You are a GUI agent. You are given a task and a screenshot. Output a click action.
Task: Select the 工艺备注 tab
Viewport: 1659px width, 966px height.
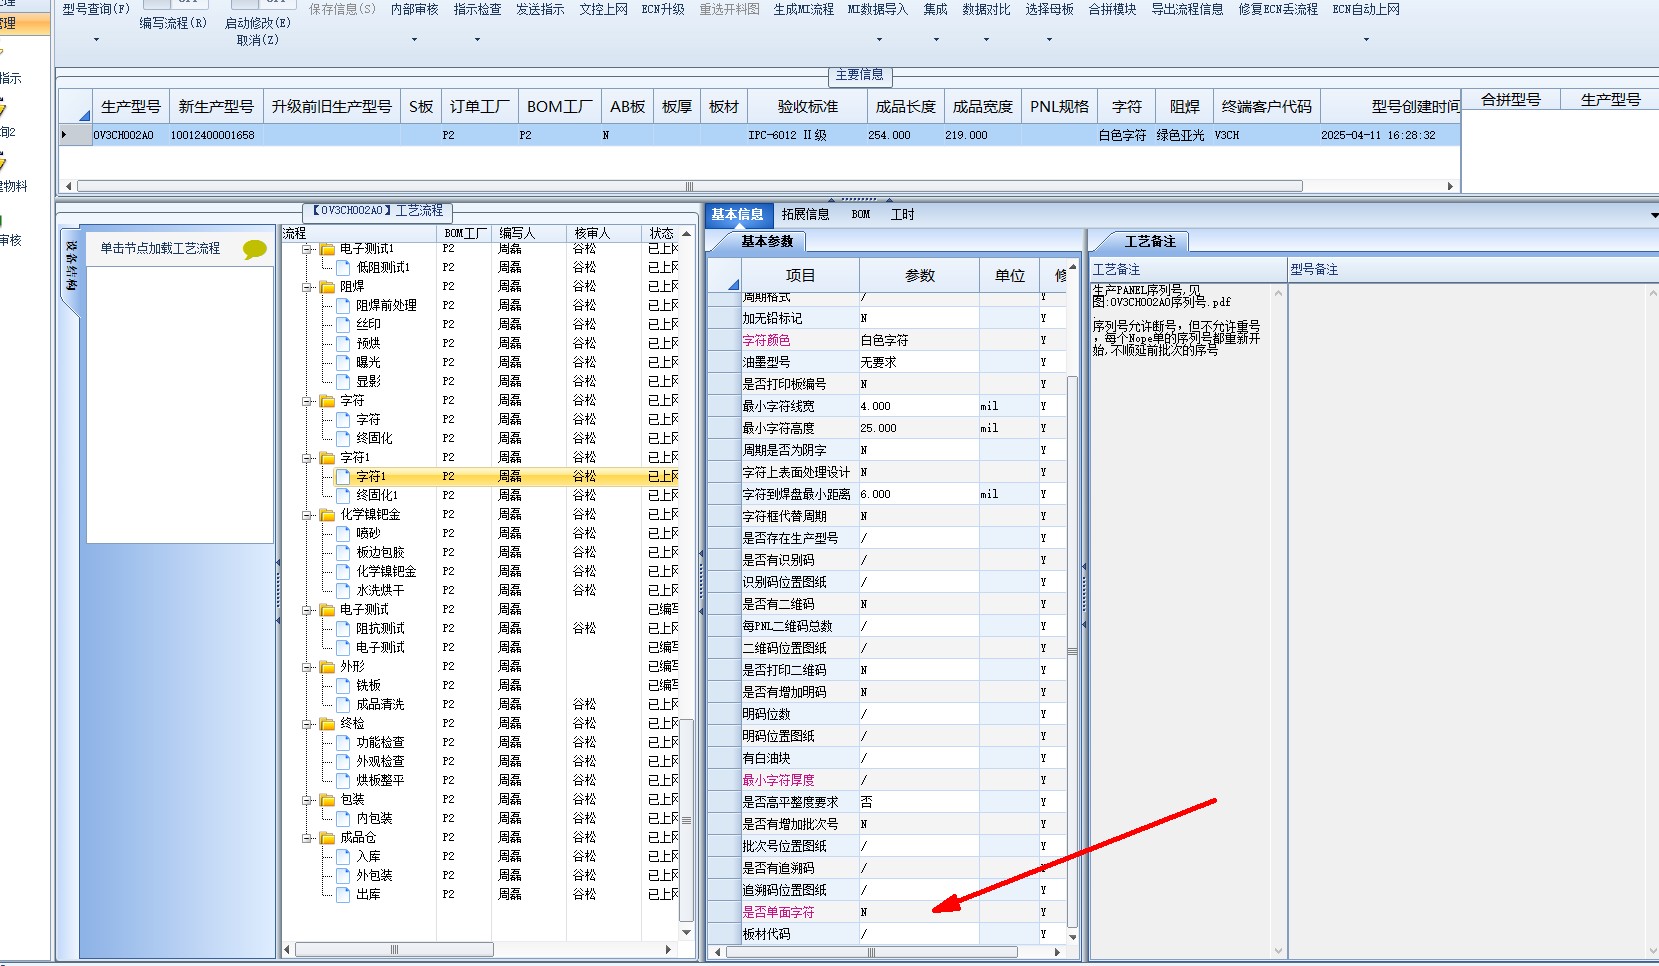[x=1150, y=241]
